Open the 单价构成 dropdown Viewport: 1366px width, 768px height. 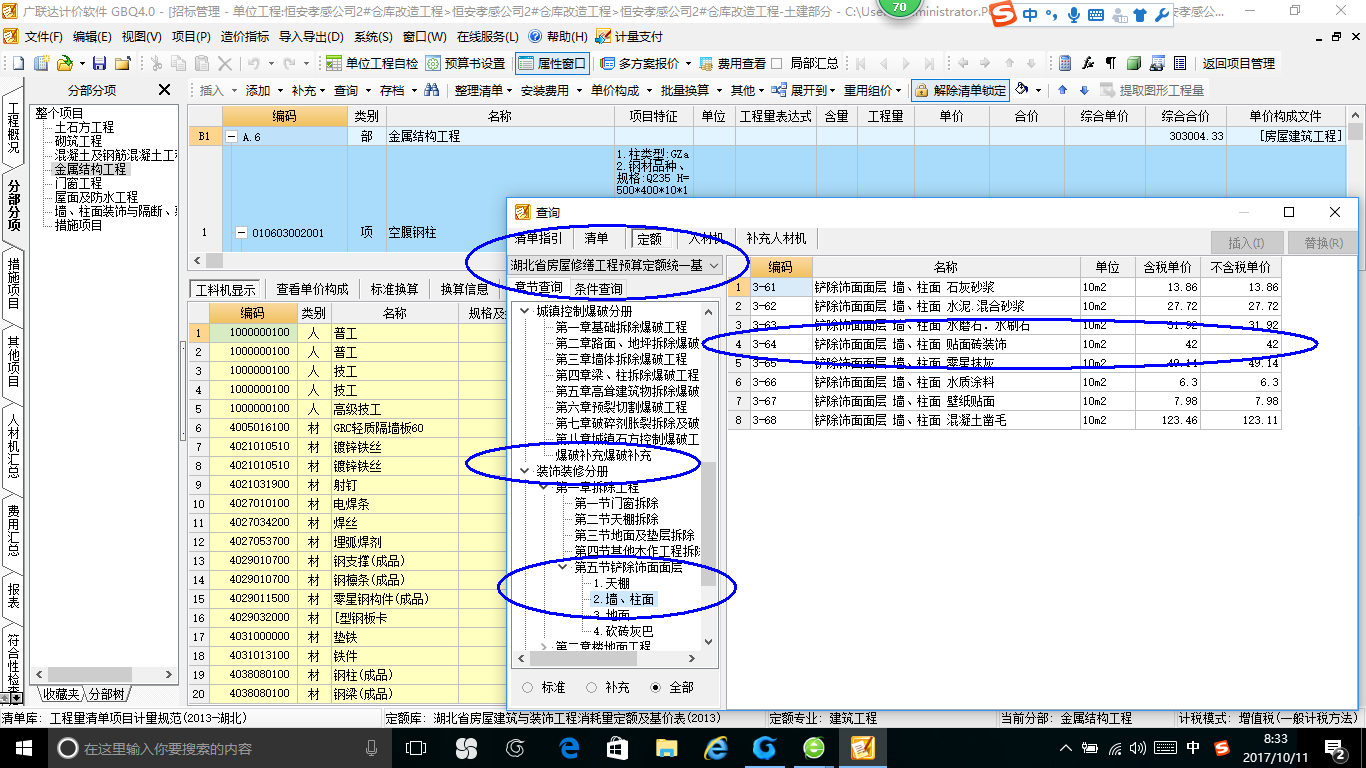tap(619, 90)
